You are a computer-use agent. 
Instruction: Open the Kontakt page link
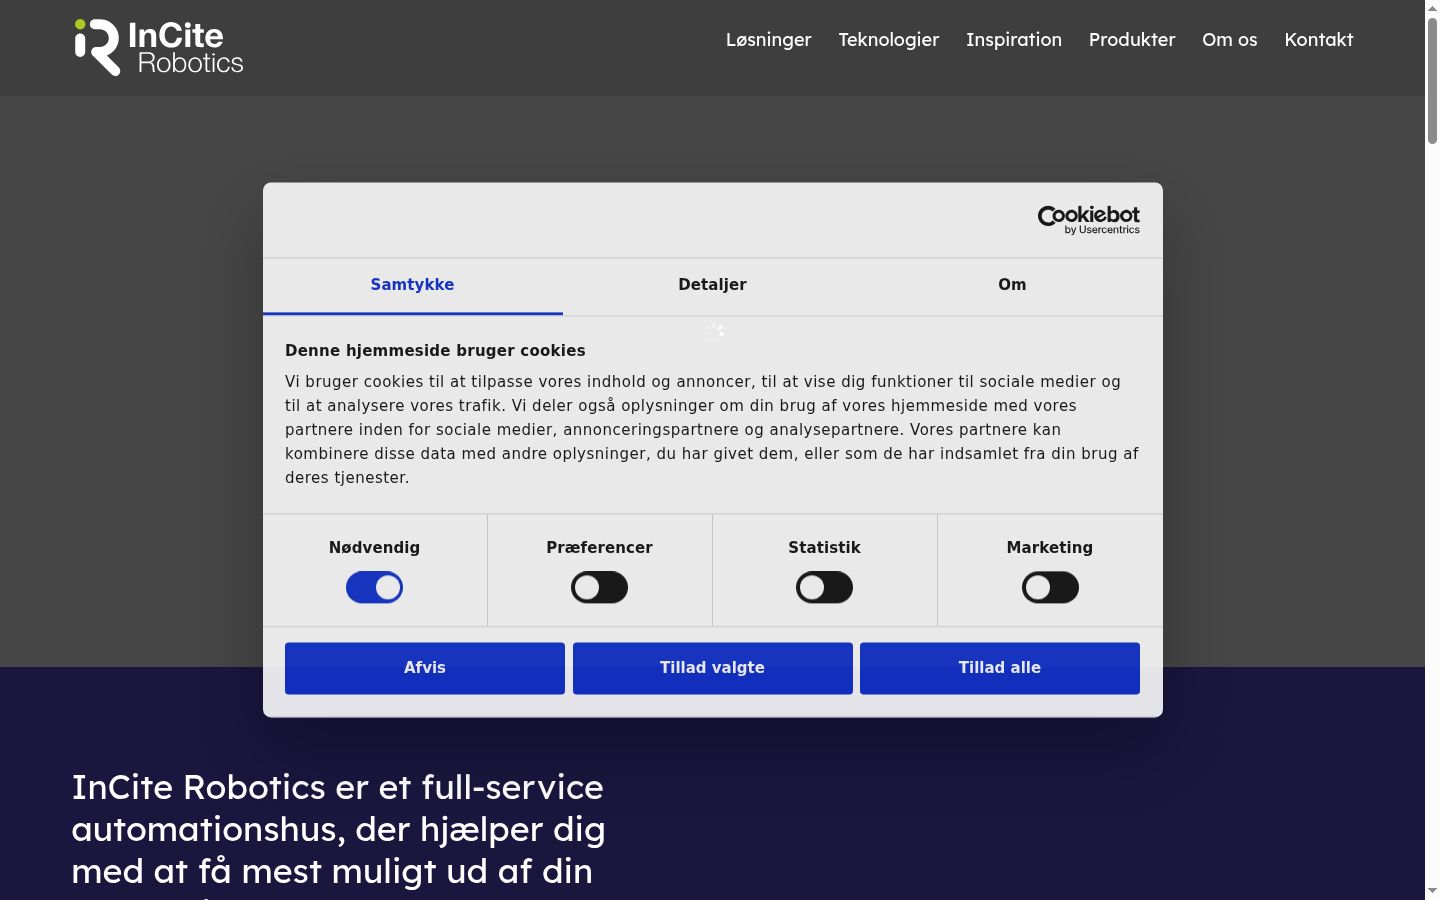tap(1319, 40)
